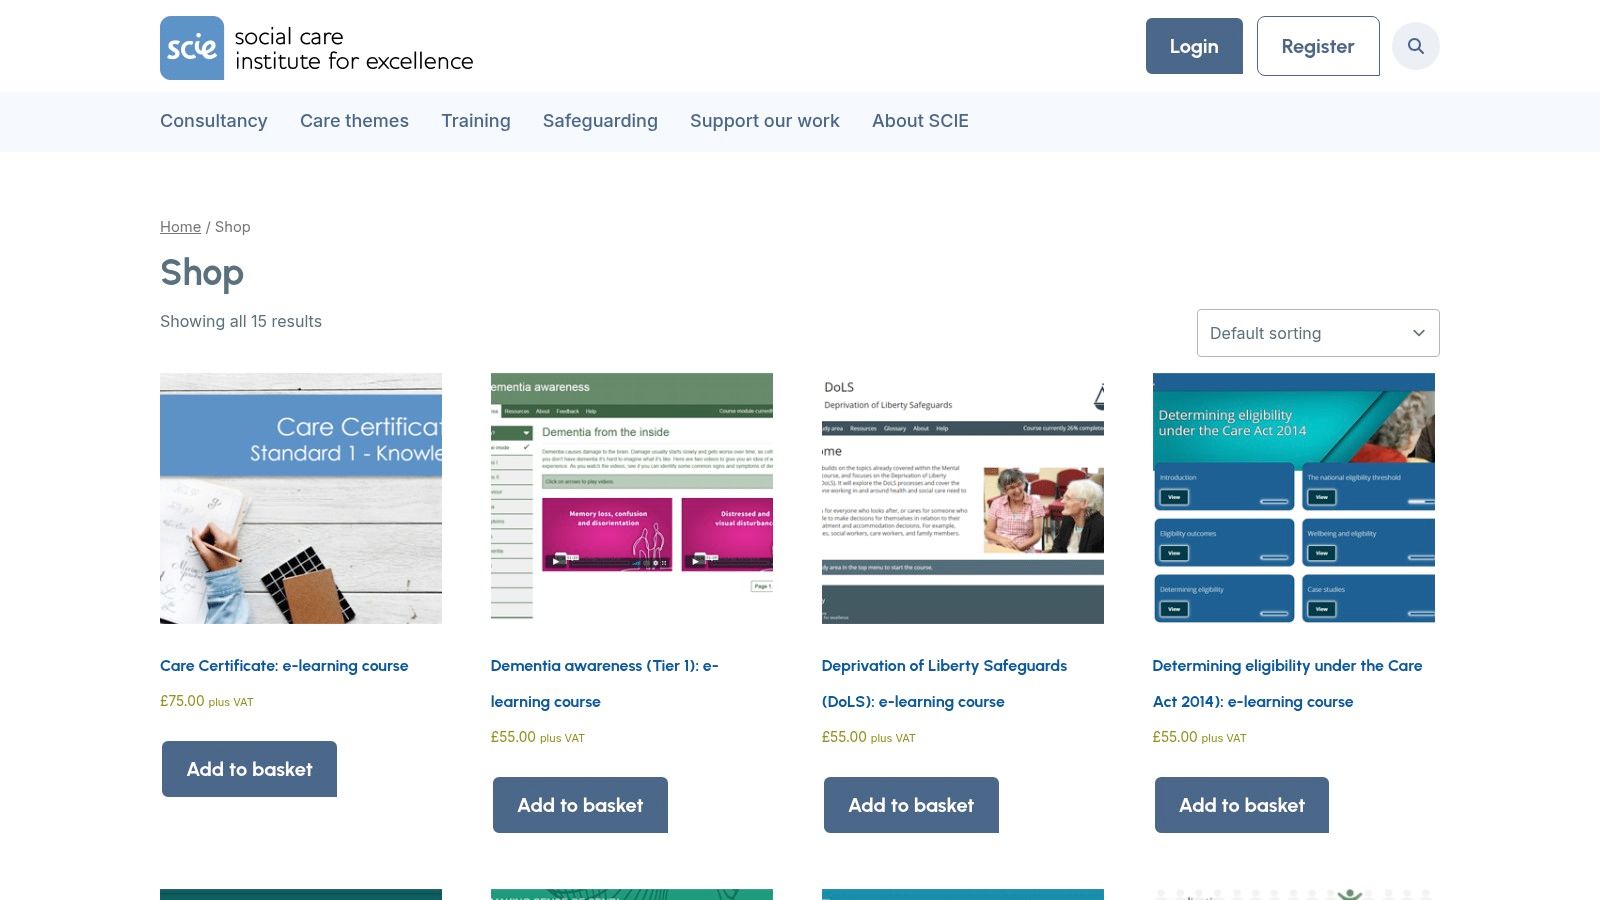Add Dementia awareness course to basket

(x=580, y=805)
